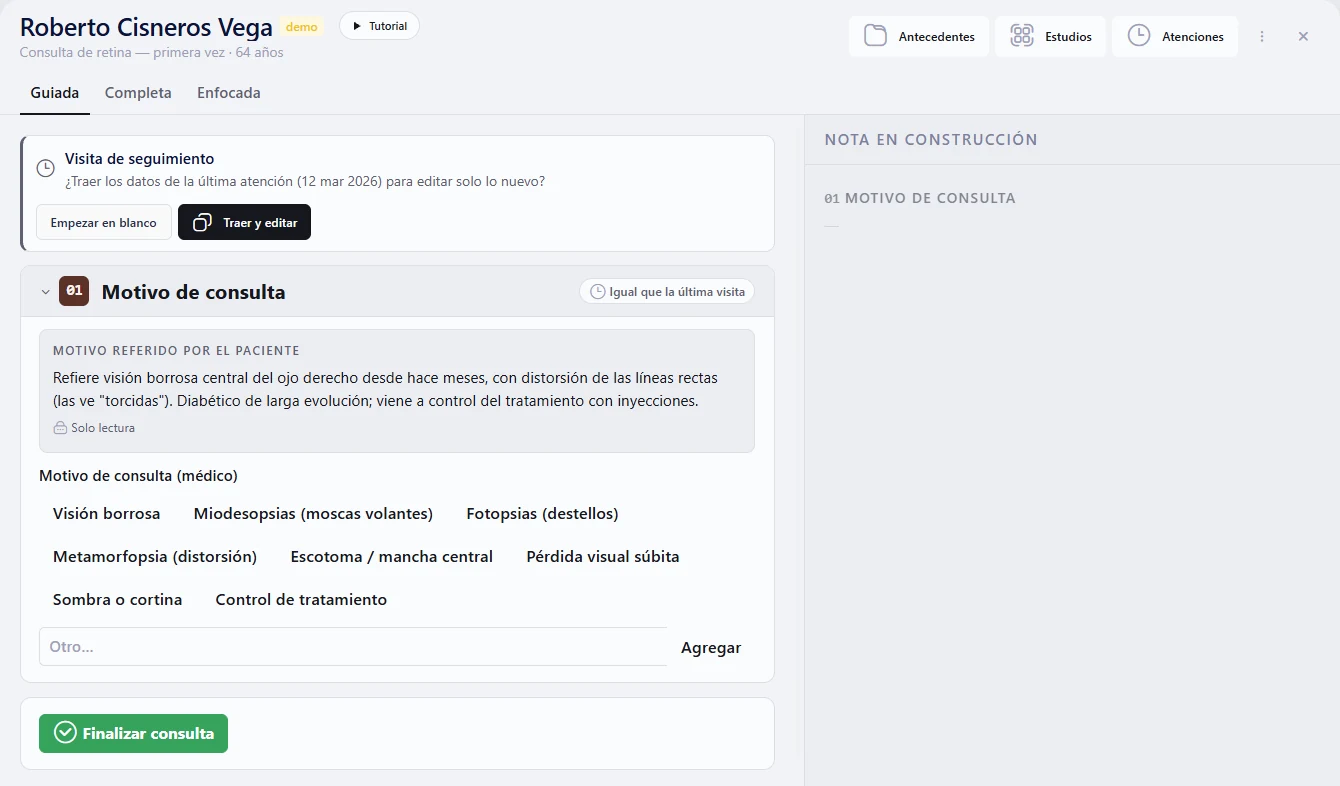The width and height of the screenshot is (1340, 786).
Task: Toggle the Fotopsias (destellos) chip
Action: tap(542, 514)
